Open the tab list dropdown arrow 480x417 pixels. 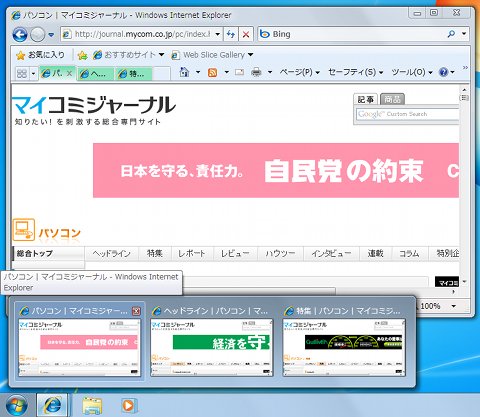click(x=33, y=73)
